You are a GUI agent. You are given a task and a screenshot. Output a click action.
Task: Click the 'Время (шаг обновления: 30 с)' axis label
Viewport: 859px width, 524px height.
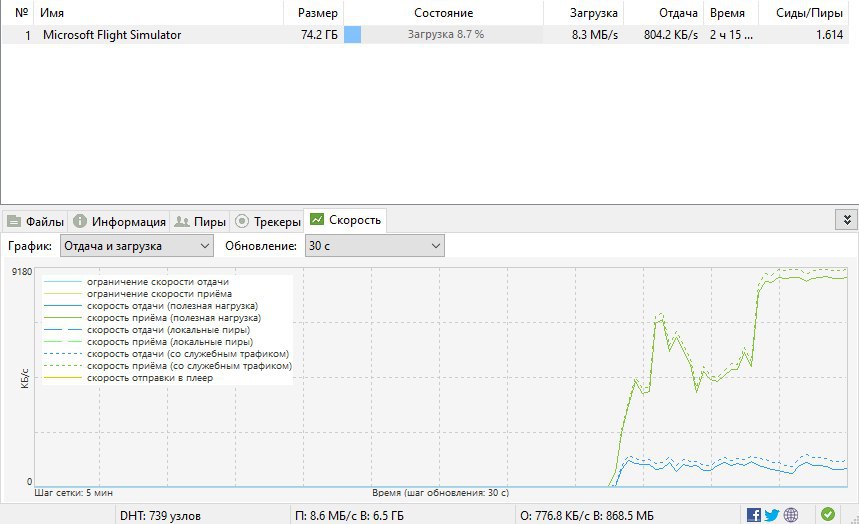pyautogui.click(x=440, y=493)
